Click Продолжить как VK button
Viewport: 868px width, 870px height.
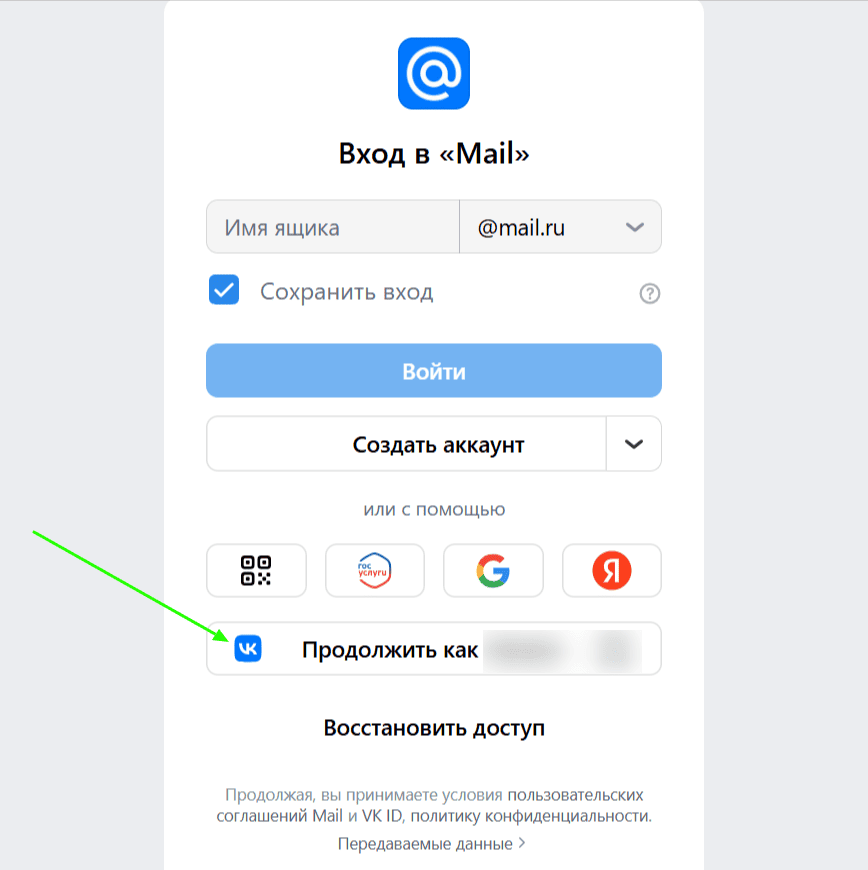(433, 649)
